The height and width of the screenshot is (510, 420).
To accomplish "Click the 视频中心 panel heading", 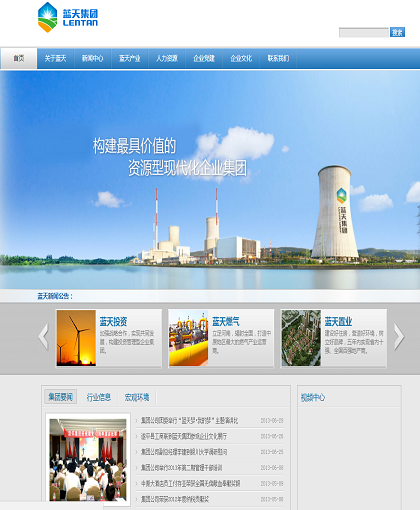I will pyautogui.click(x=313, y=397).
